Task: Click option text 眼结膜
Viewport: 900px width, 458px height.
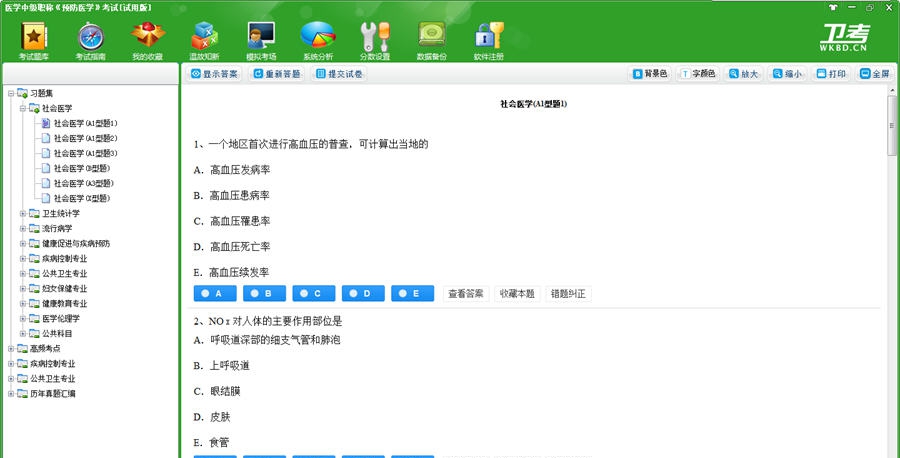Action: click(x=225, y=391)
